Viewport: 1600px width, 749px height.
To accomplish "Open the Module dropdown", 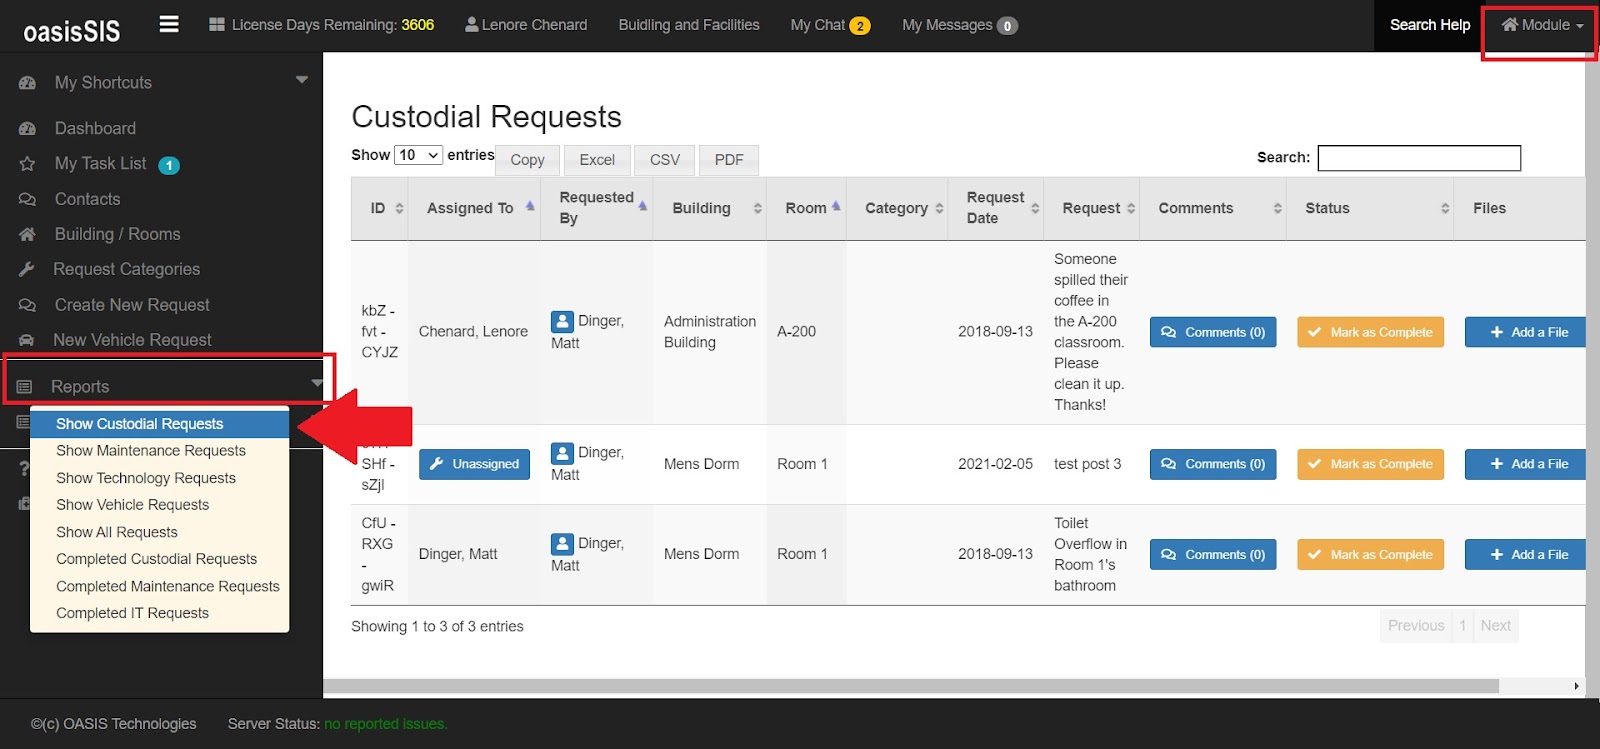I will coord(1542,25).
